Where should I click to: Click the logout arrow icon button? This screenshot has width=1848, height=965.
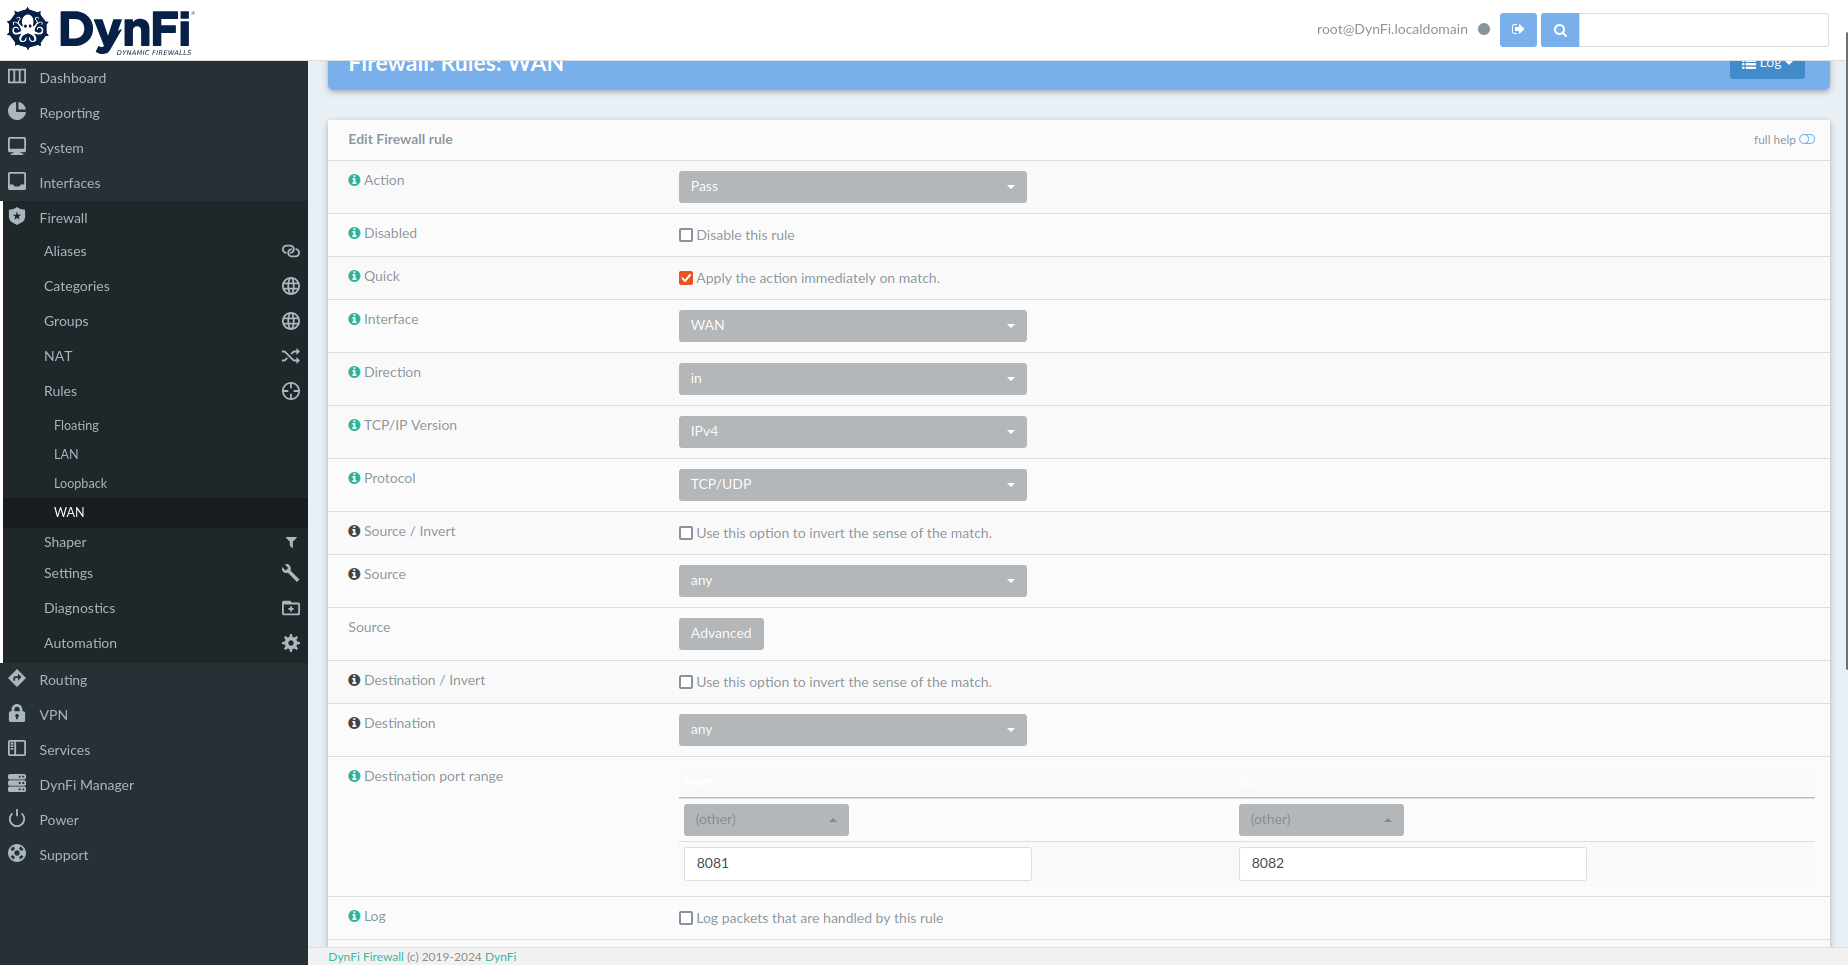1518,30
